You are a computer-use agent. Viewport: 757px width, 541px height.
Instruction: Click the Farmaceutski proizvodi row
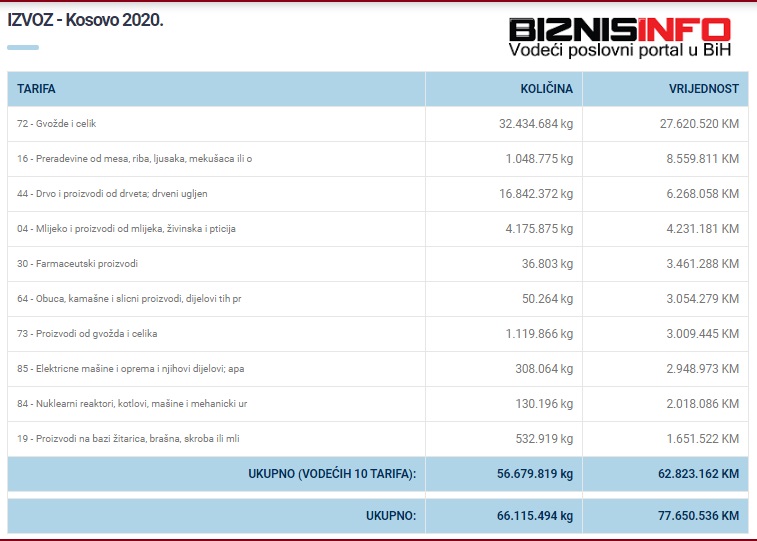pos(78,264)
